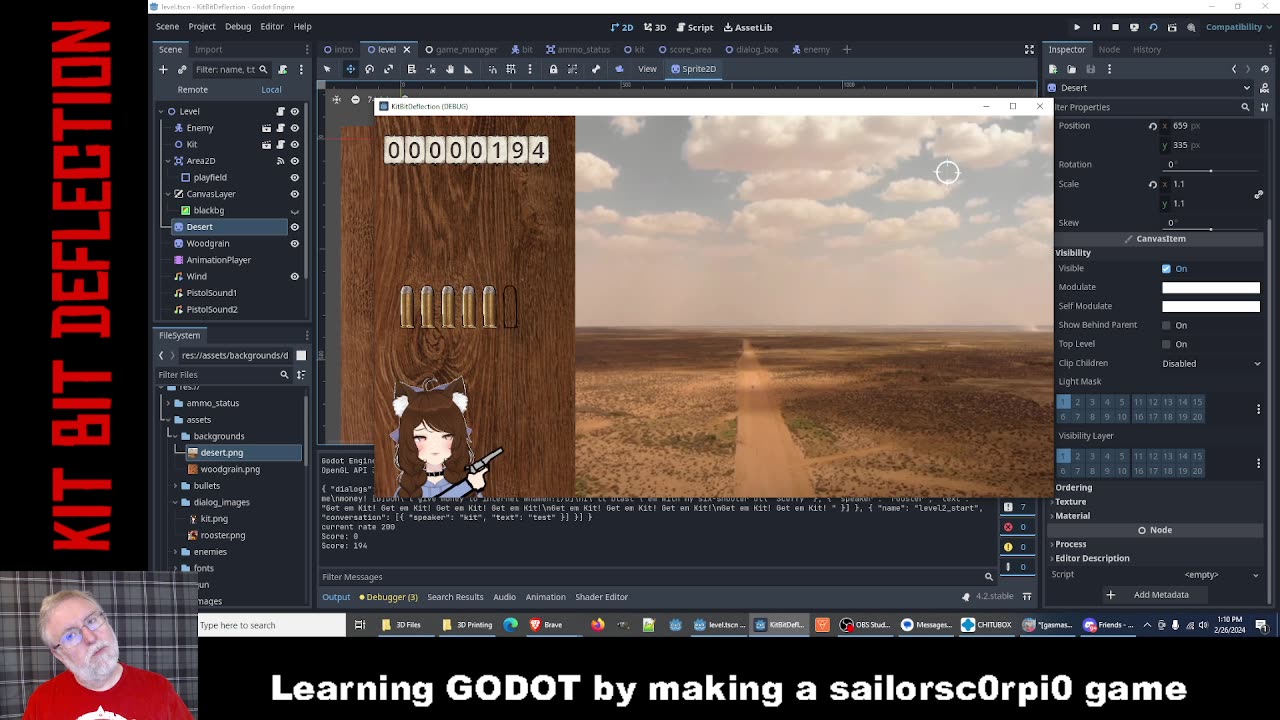Sort files icon in FileSystem filter
Screen dimensions: 1280x720
301,374
